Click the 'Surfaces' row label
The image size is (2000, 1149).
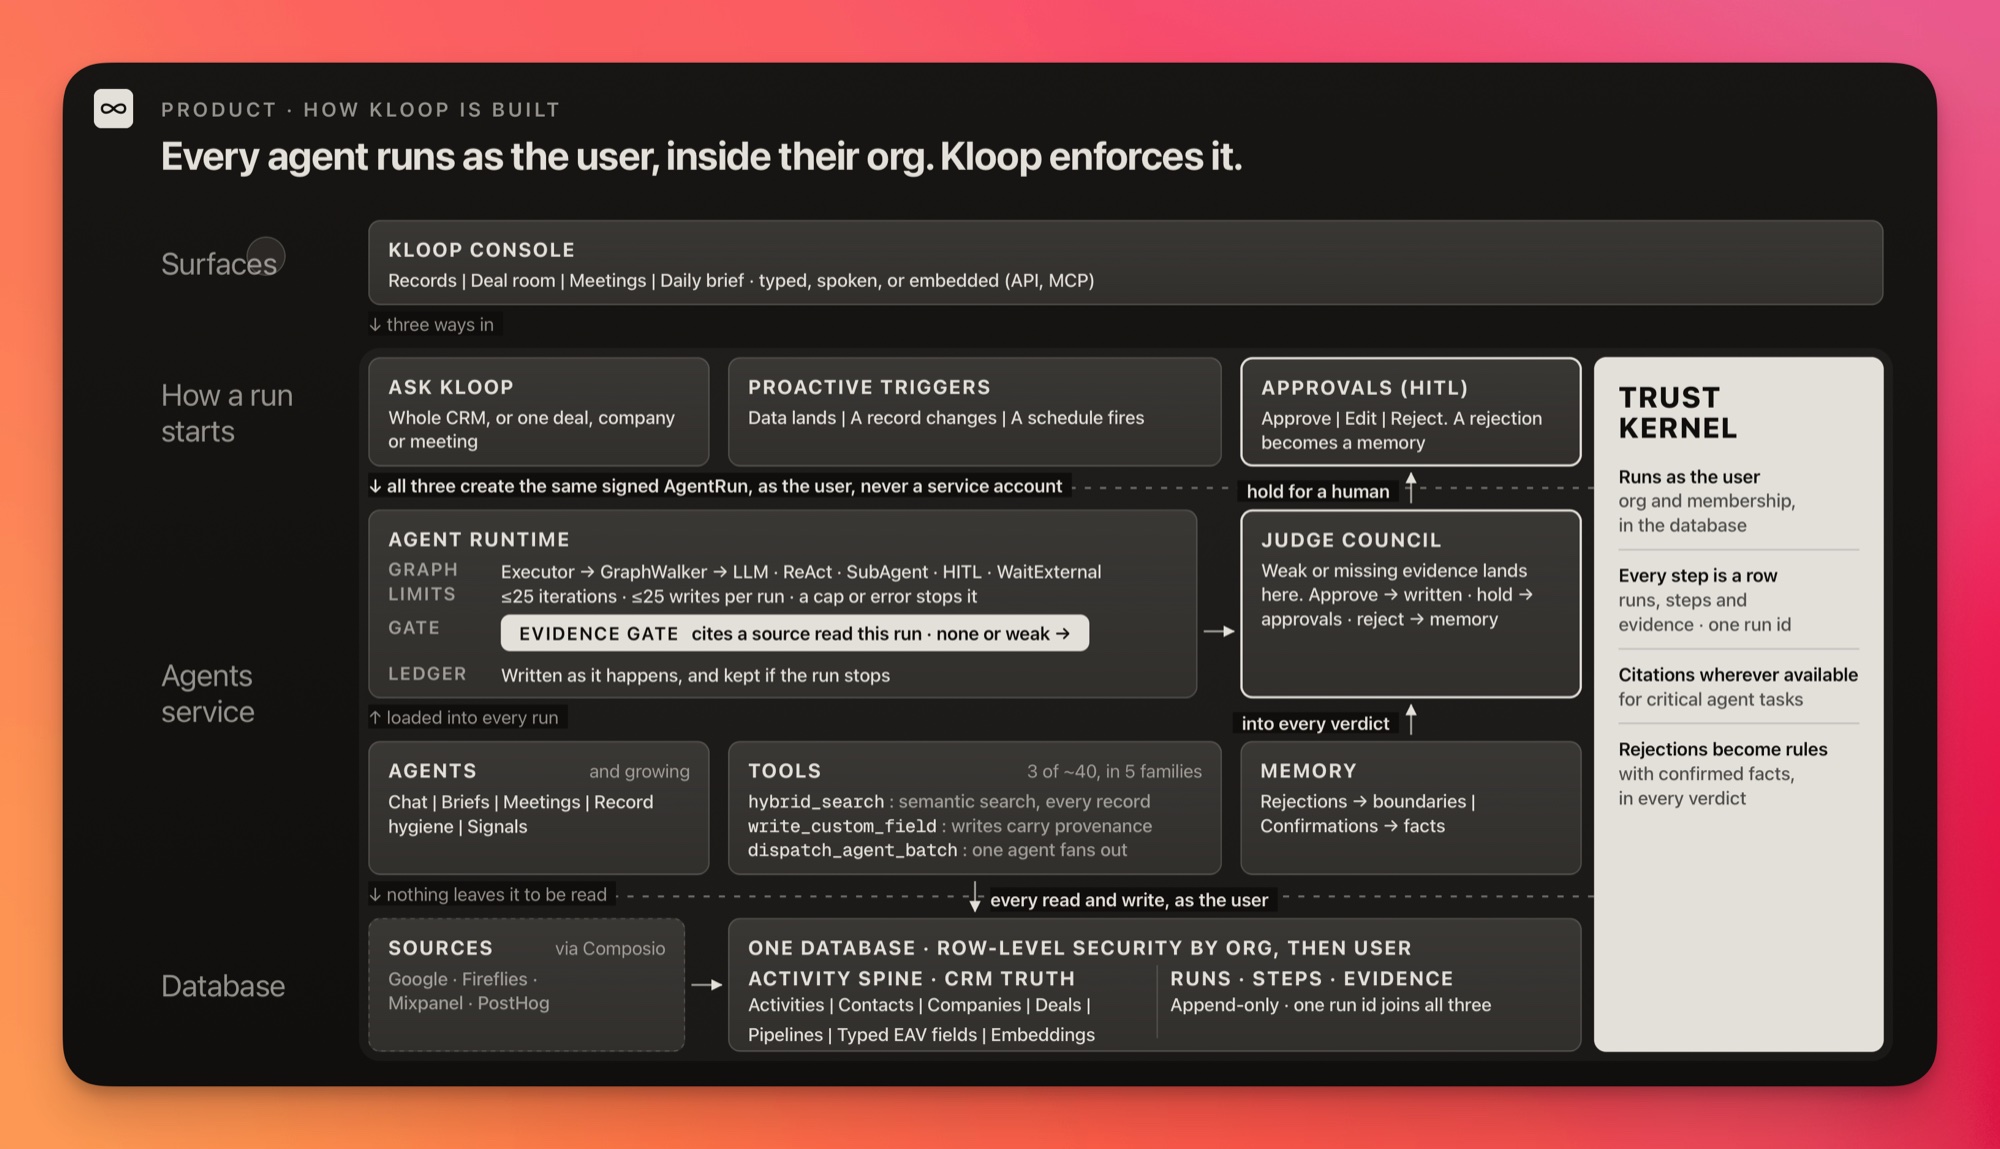[x=218, y=264]
